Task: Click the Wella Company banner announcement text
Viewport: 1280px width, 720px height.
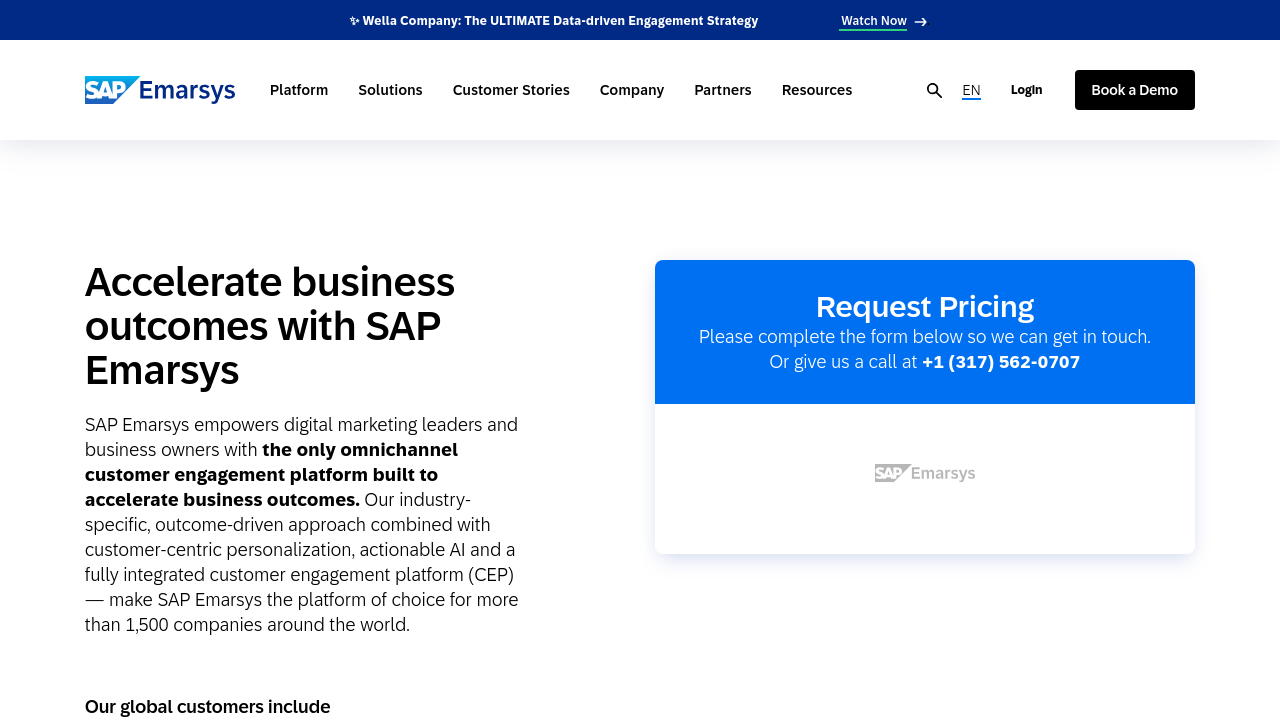Action: point(560,21)
